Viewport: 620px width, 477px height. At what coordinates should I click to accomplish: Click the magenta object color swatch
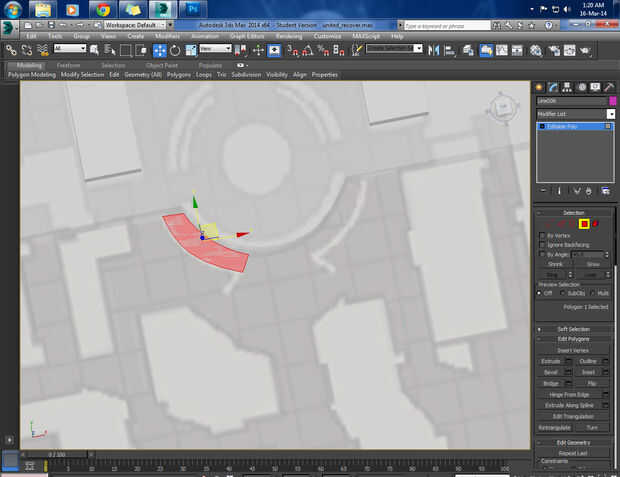pos(612,101)
